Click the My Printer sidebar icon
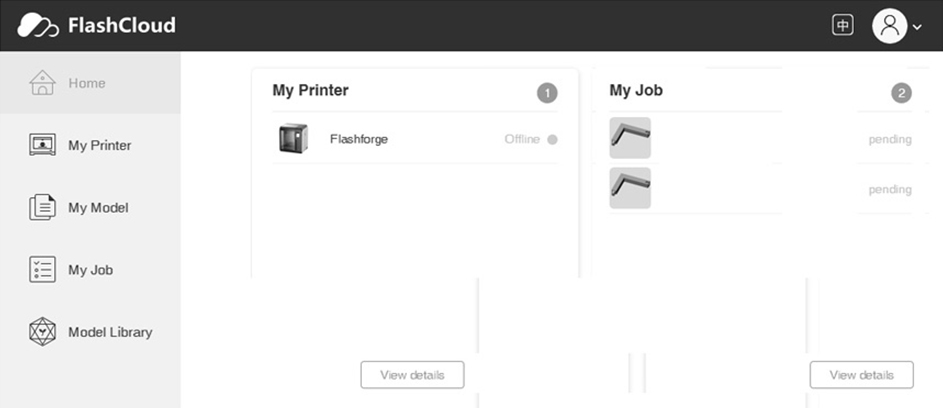 (x=42, y=145)
